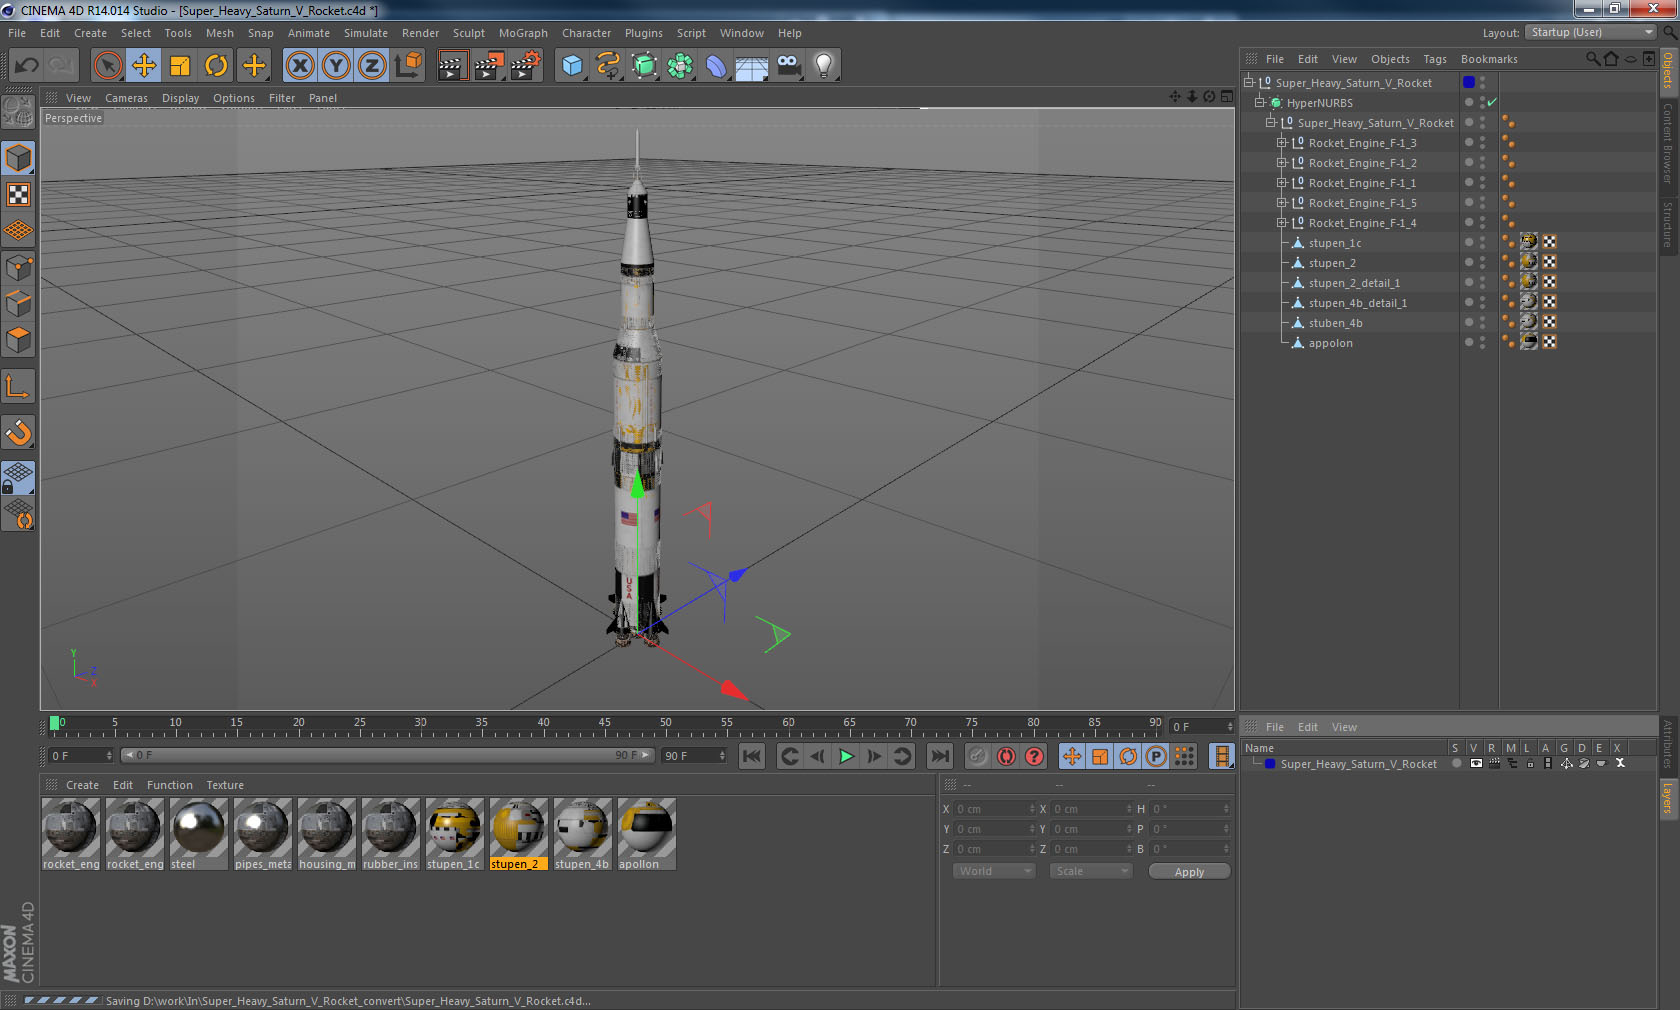Toggle HyperNURBS enabled checkmark

click(1492, 103)
